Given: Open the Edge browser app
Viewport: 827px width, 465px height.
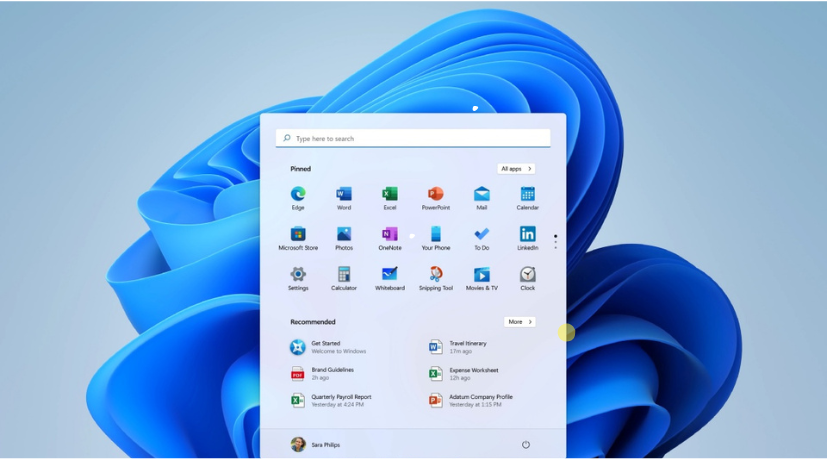Looking at the screenshot, I should [298, 194].
